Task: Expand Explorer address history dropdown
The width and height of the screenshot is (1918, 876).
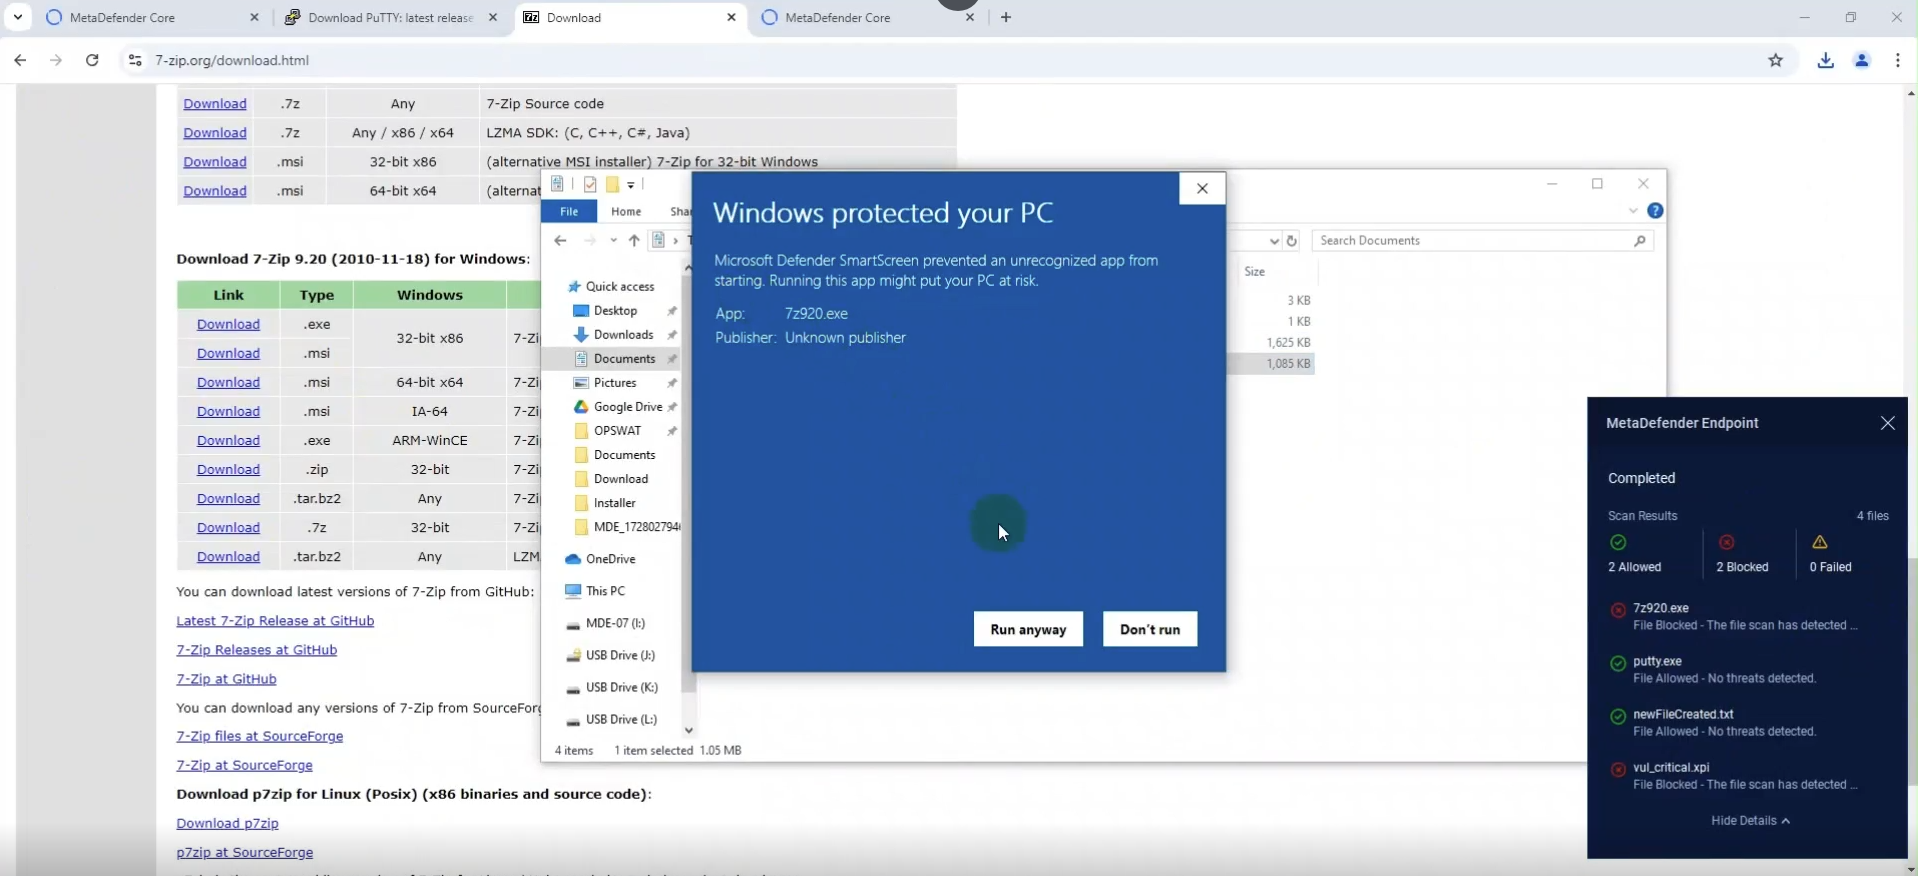Action: click(x=1273, y=240)
